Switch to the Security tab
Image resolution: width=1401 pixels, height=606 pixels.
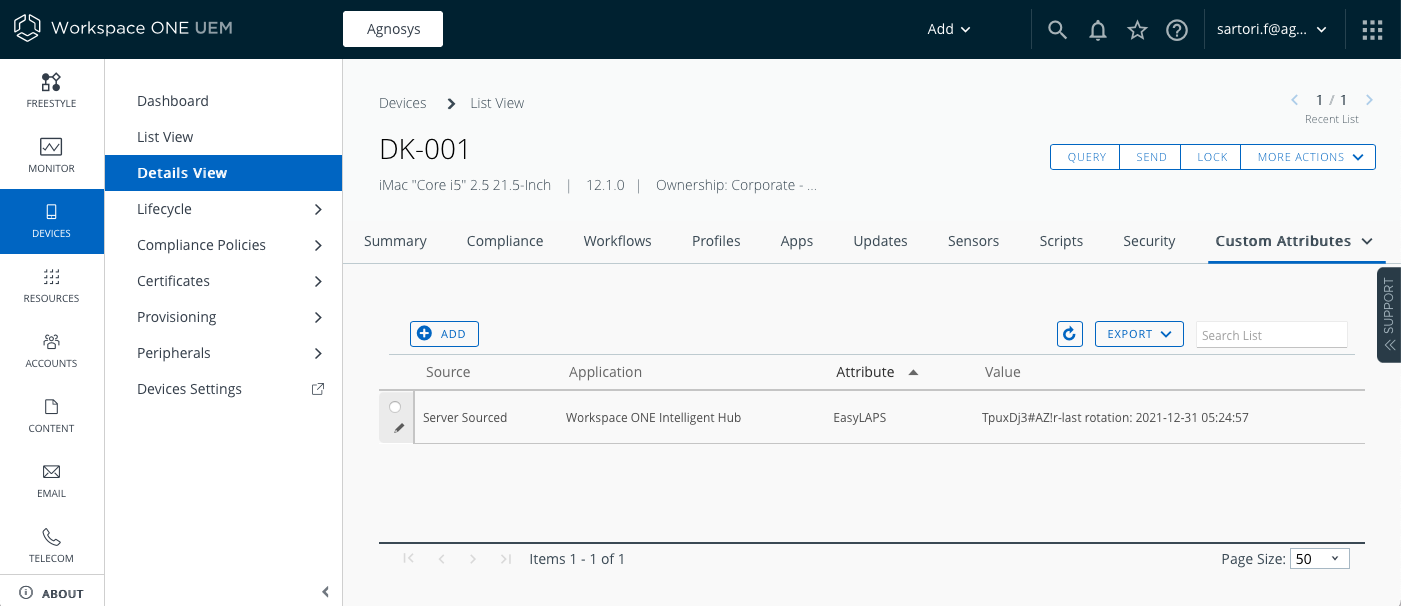[x=1149, y=241]
